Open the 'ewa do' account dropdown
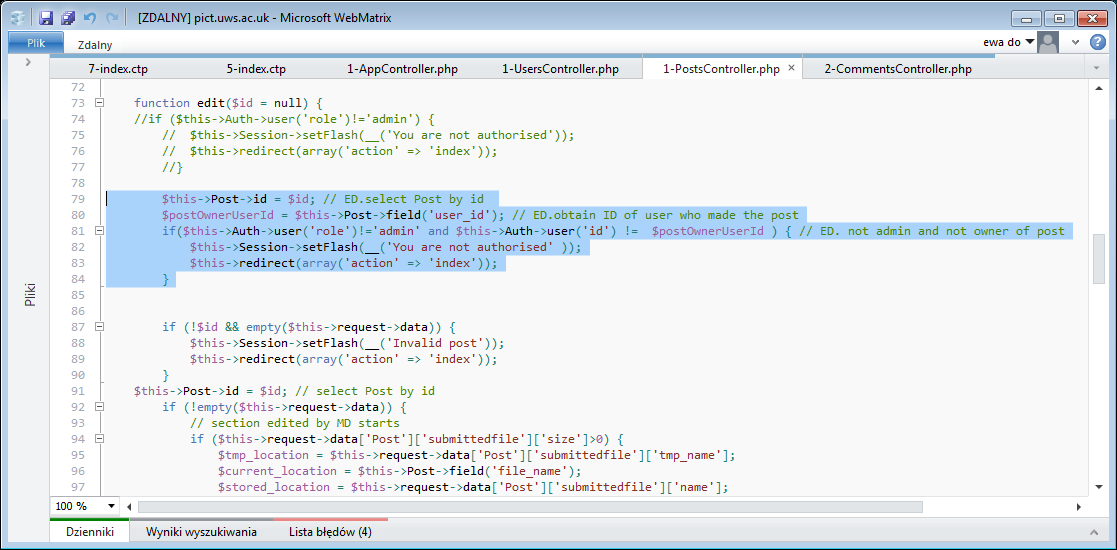The width and height of the screenshot is (1117, 550). [1009, 42]
